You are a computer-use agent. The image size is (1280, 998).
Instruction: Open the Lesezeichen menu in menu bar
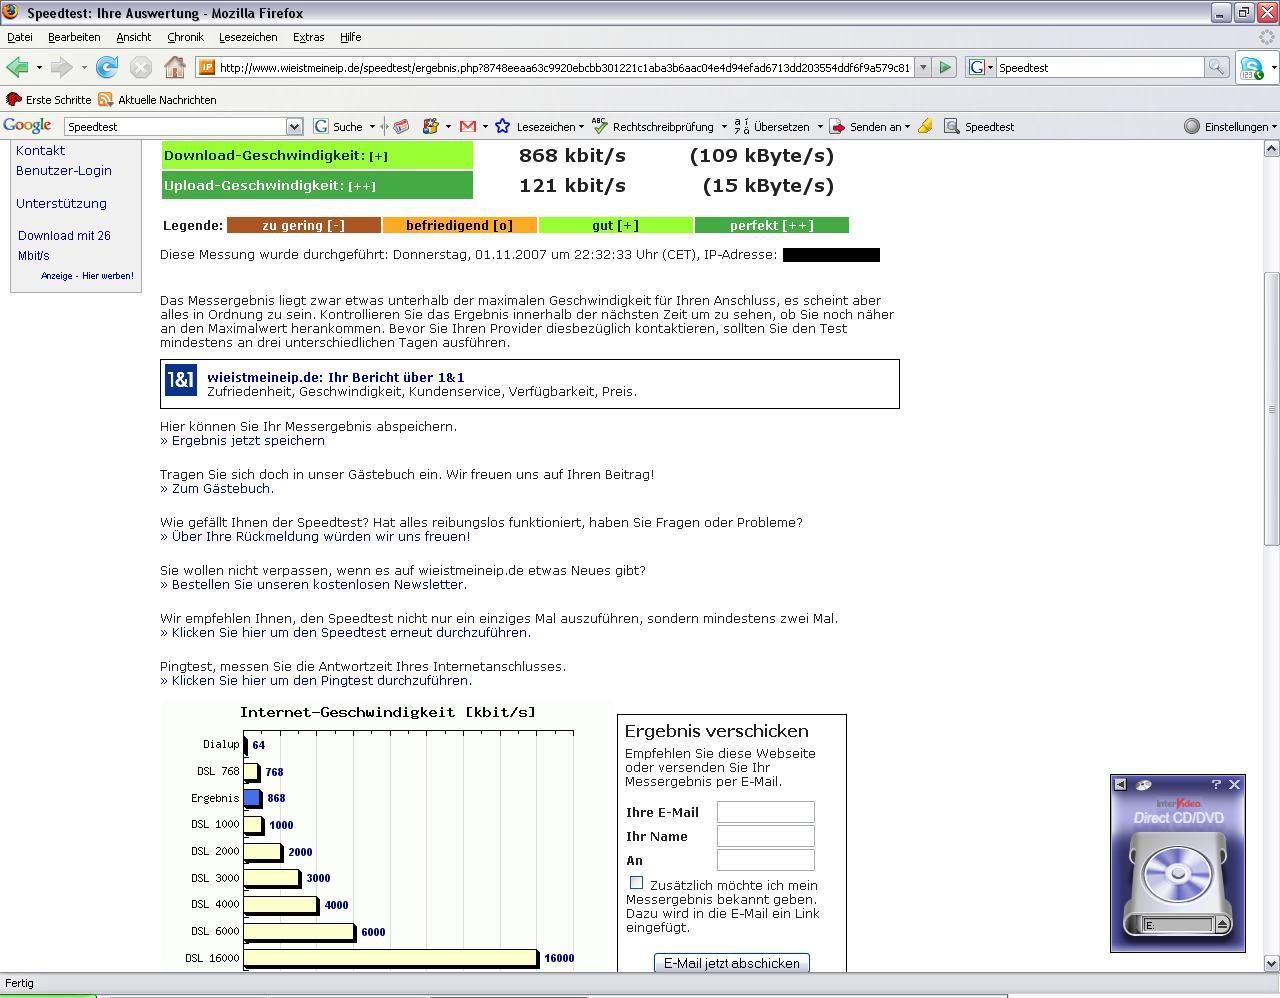point(248,37)
